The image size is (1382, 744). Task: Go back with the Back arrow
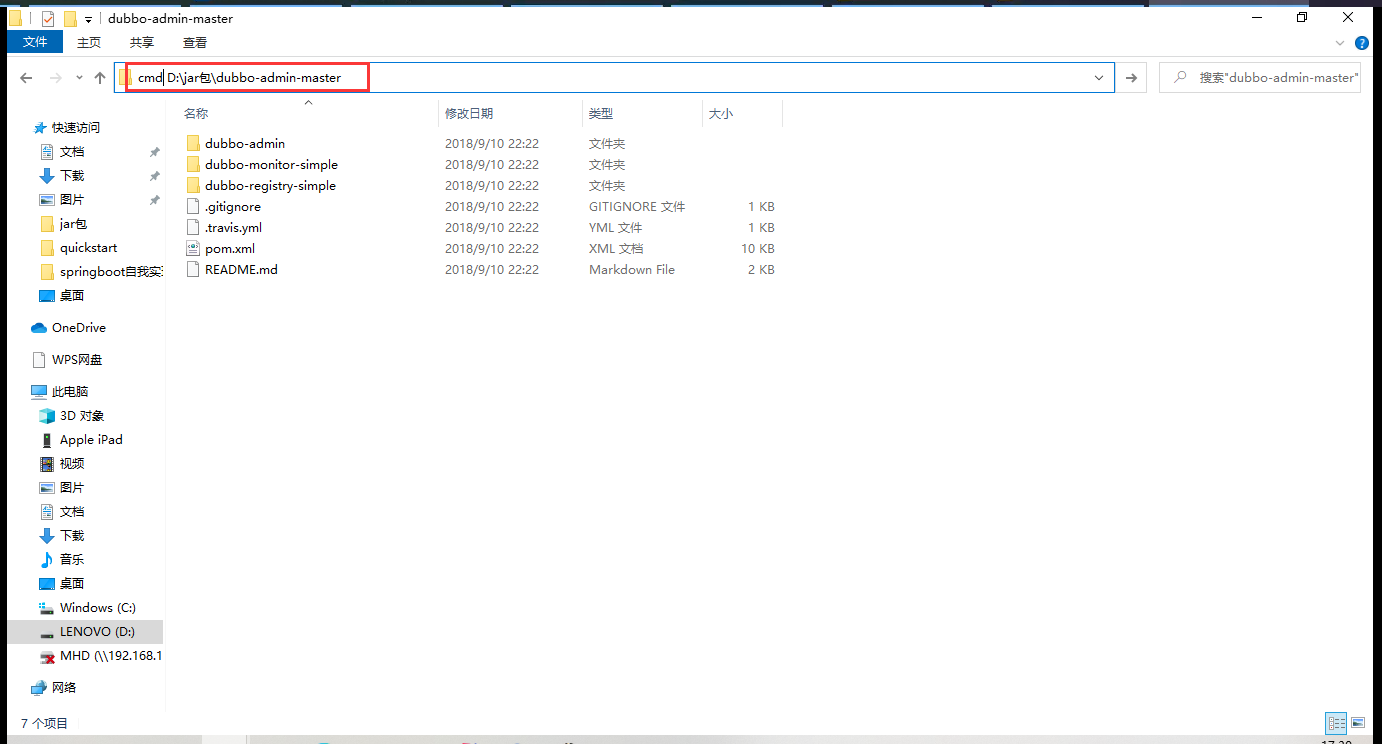(27, 77)
